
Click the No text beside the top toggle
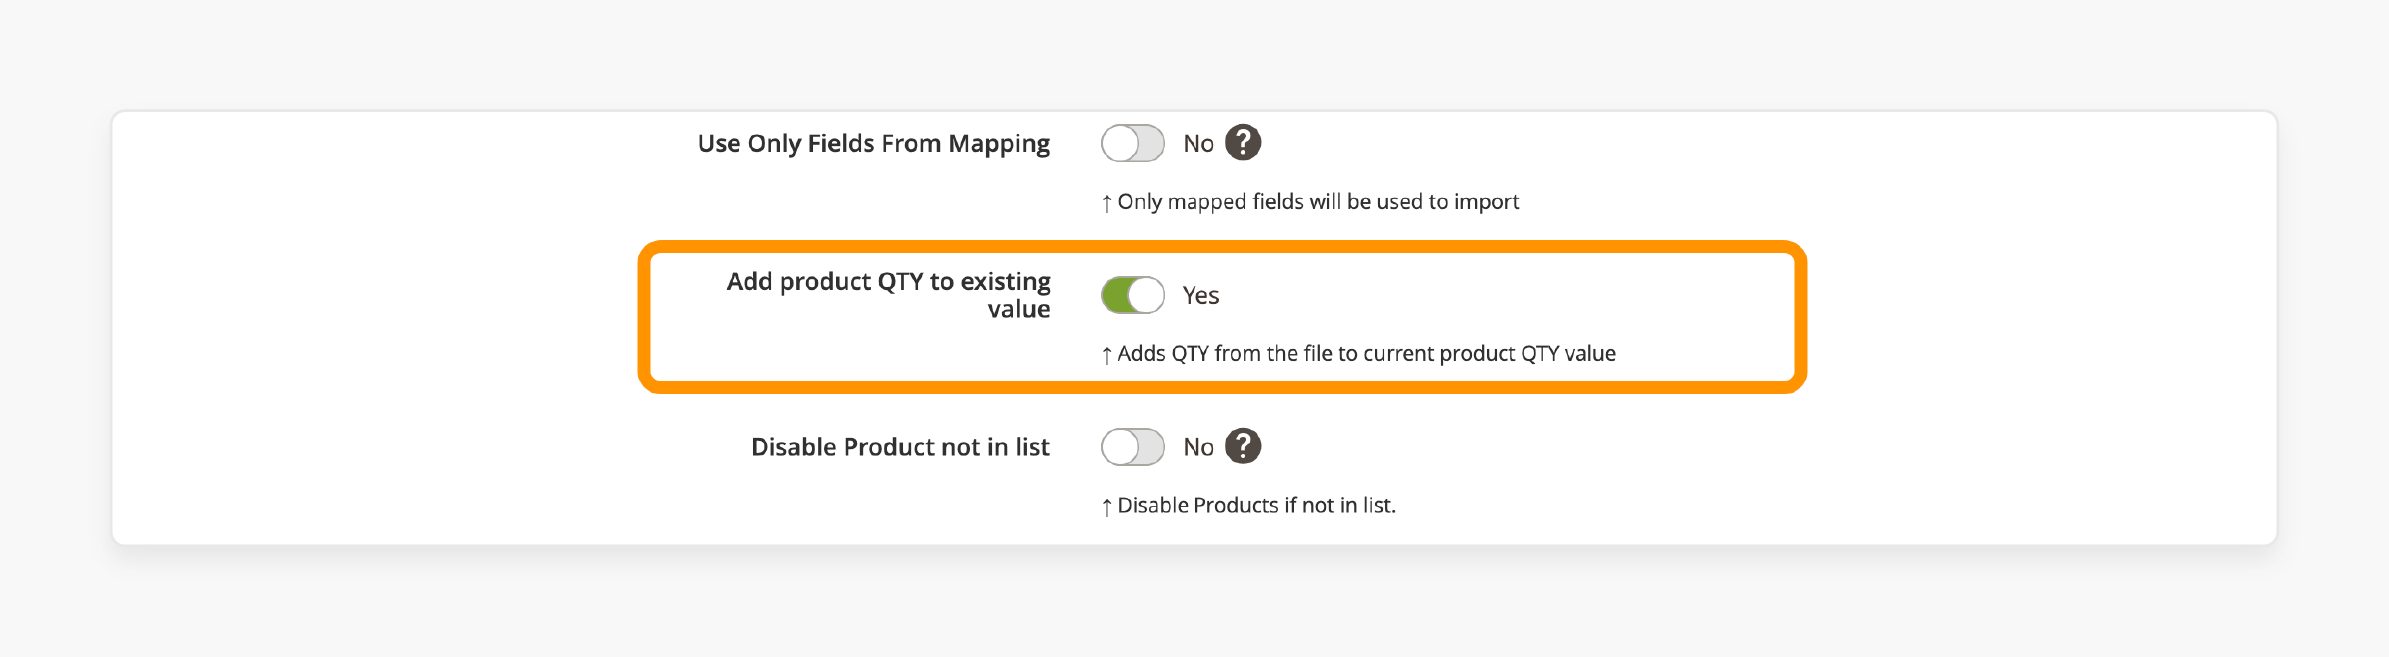tap(1197, 142)
